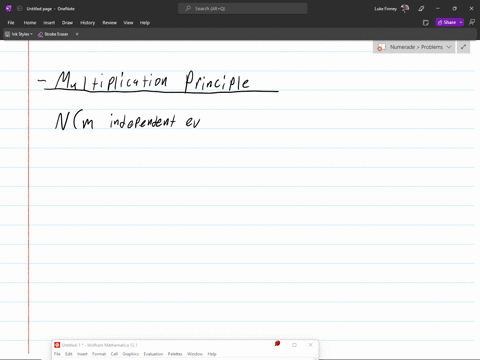Click the purple Share button
The height and width of the screenshot is (360, 480).
[x=447, y=22]
